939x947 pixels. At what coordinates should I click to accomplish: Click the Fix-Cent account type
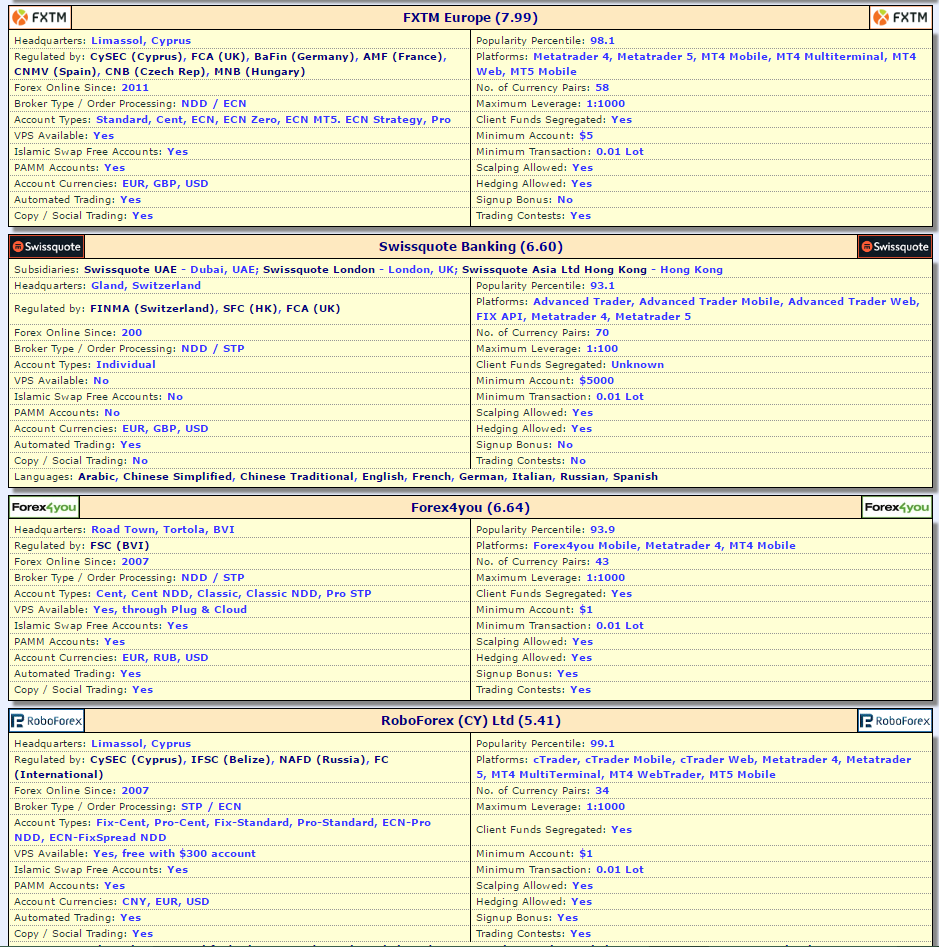(x=121, y=823)
